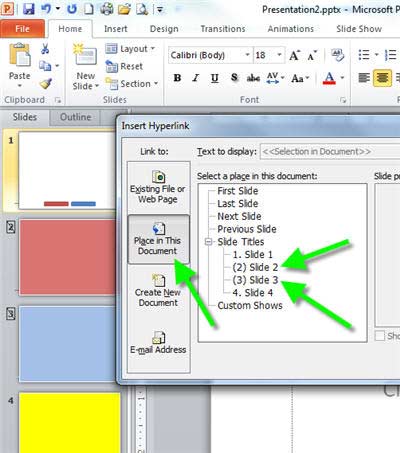Image resolution: width=400 pixels, height=453 pixels.
Task: Click the Grow Font icon
Action: [295, 55]
